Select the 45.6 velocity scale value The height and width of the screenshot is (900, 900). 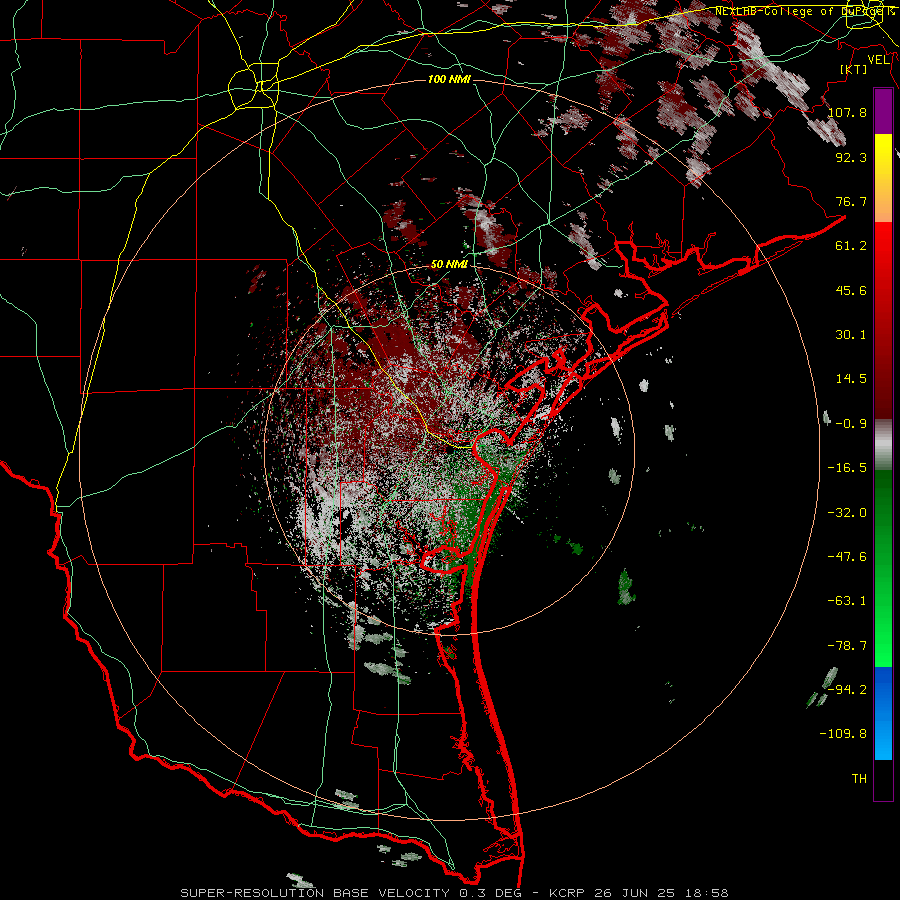point(851,290)
